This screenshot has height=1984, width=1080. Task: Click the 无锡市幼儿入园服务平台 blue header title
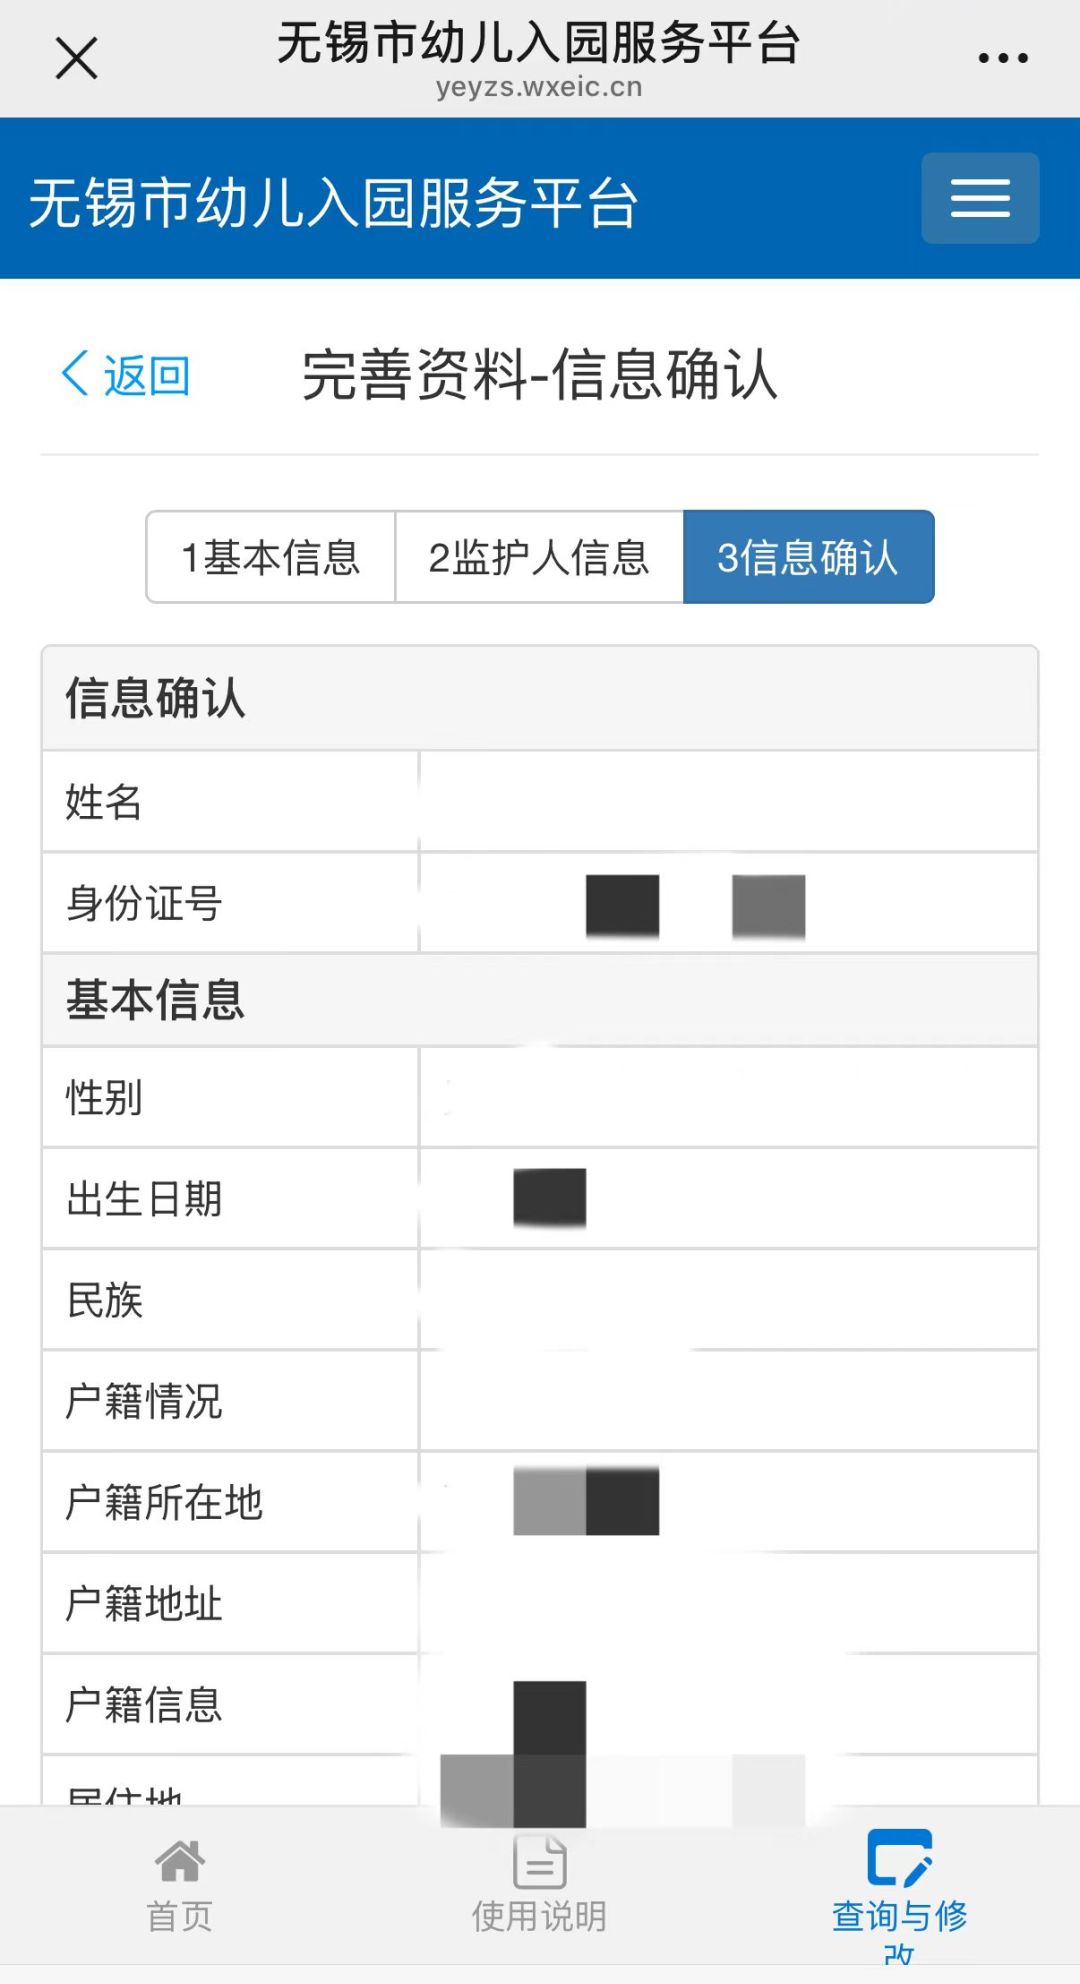(333, 202)
